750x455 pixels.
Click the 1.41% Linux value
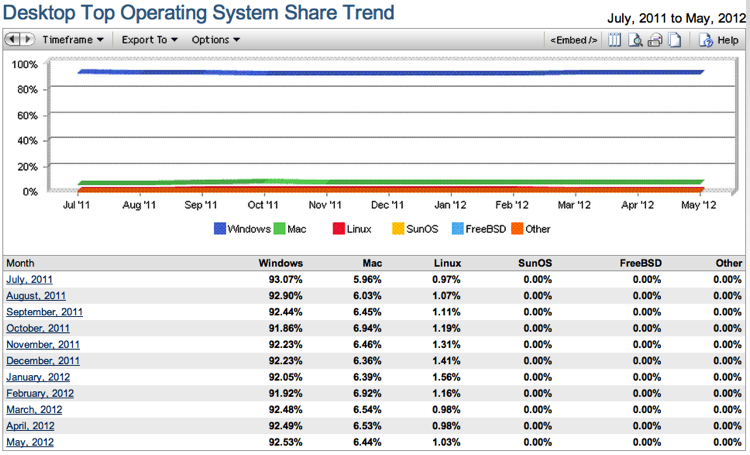[446, 361]
